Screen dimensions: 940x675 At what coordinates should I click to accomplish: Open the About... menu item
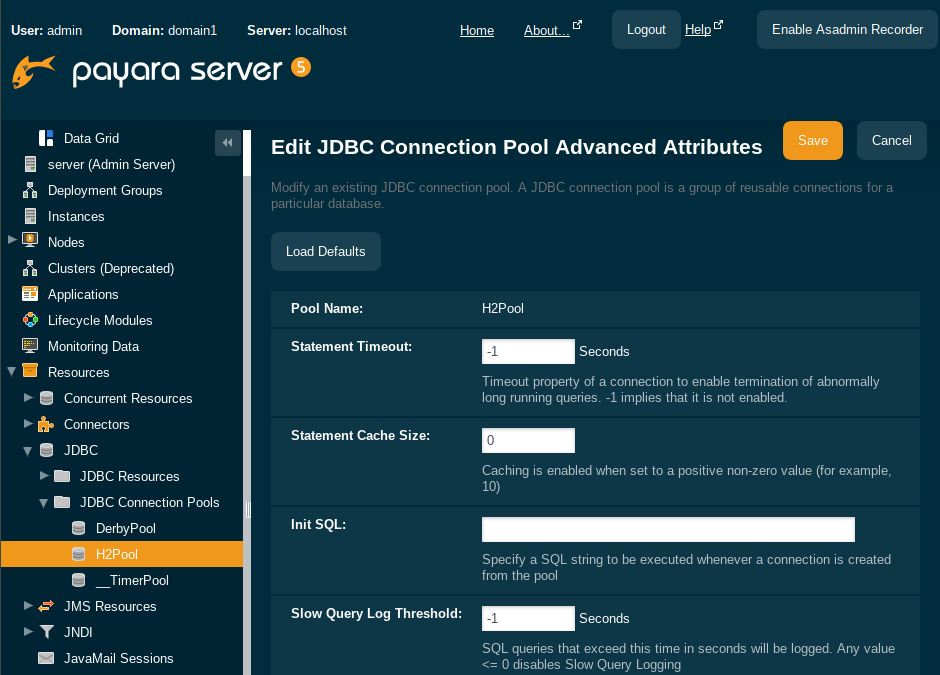click(x=548, y=30)
